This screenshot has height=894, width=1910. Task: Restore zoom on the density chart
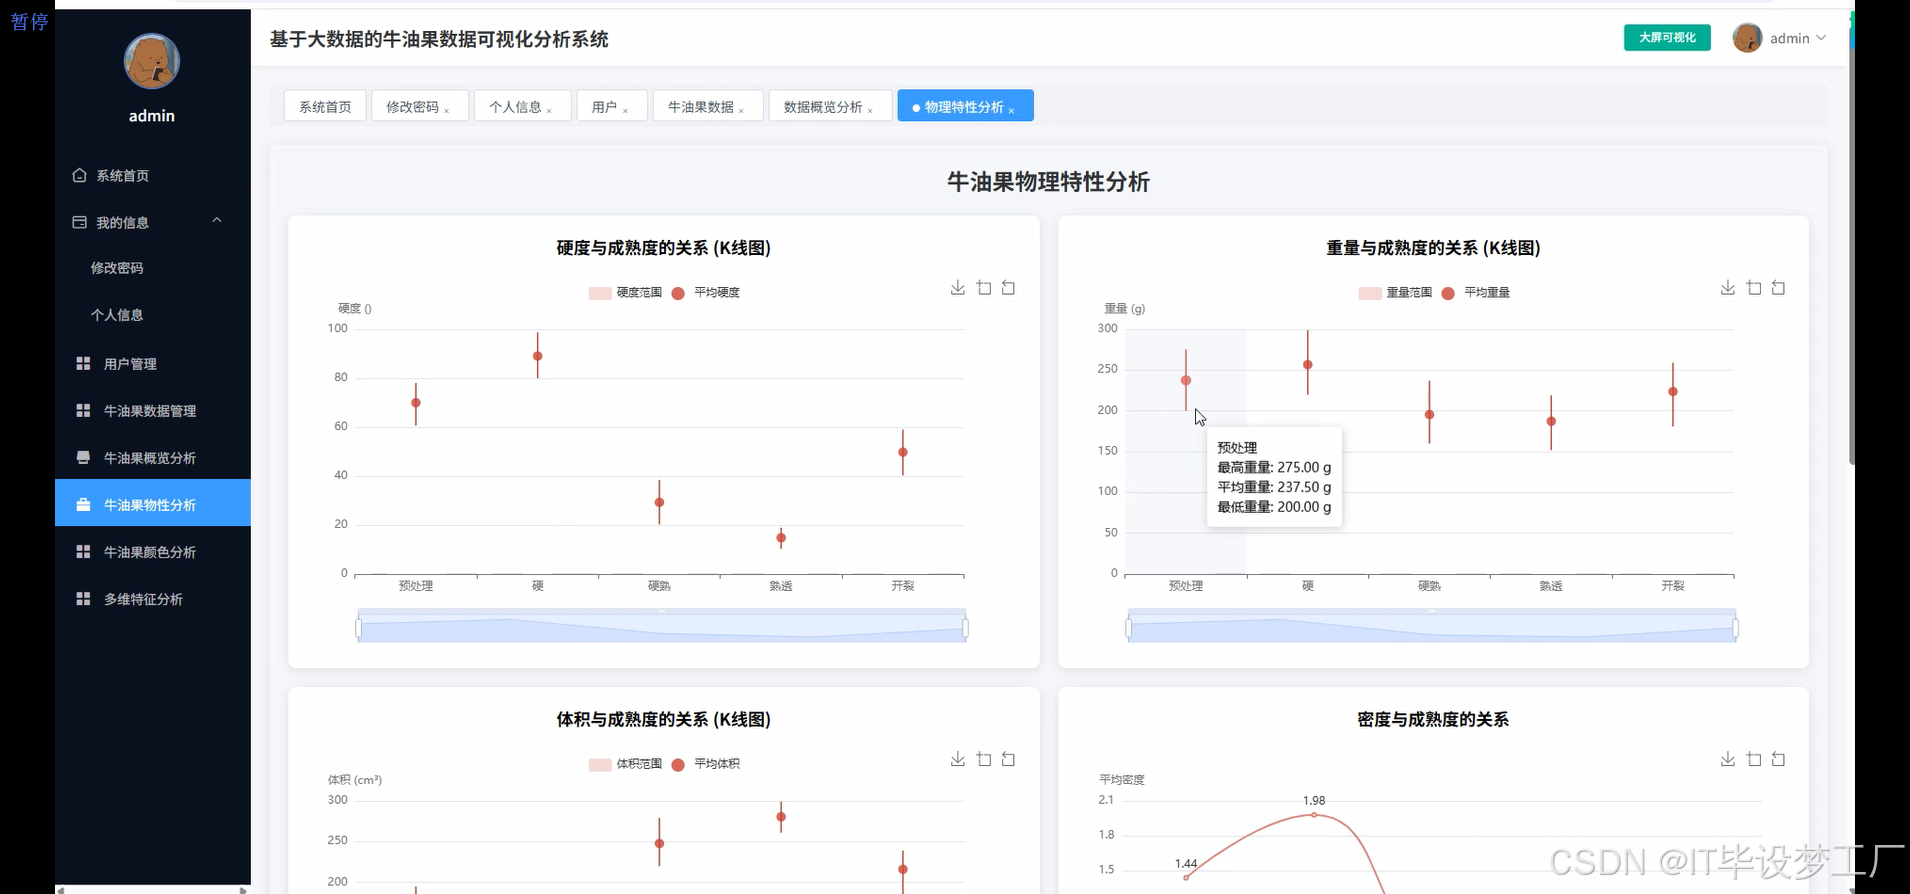coord(1778,759)
